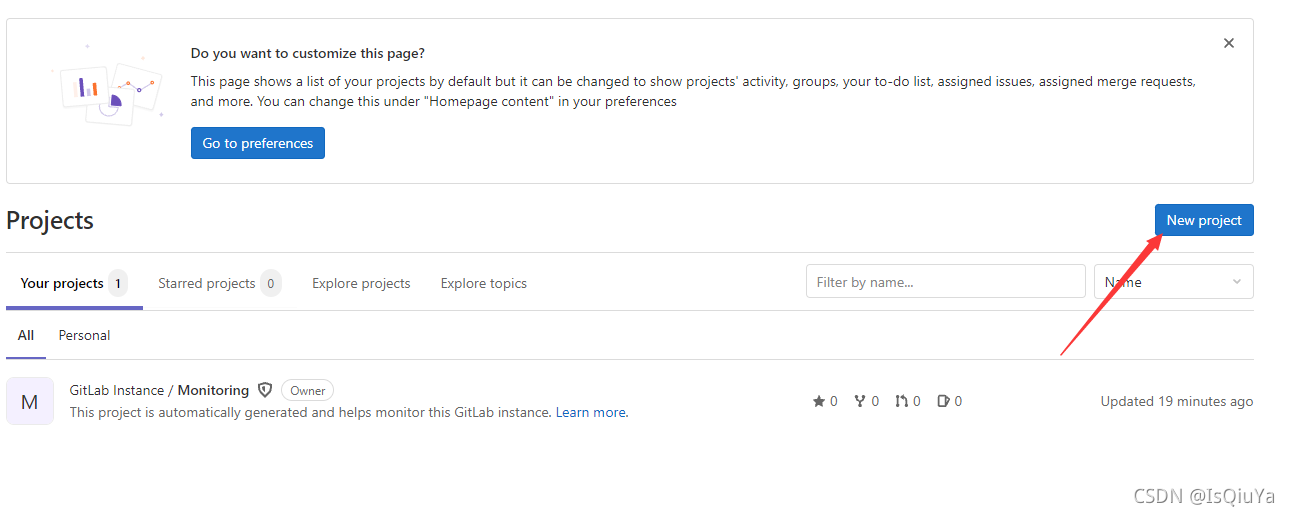Click the Starred projects count badge 0
This screenshot has height=517, width=1290.
coord(270,283)
